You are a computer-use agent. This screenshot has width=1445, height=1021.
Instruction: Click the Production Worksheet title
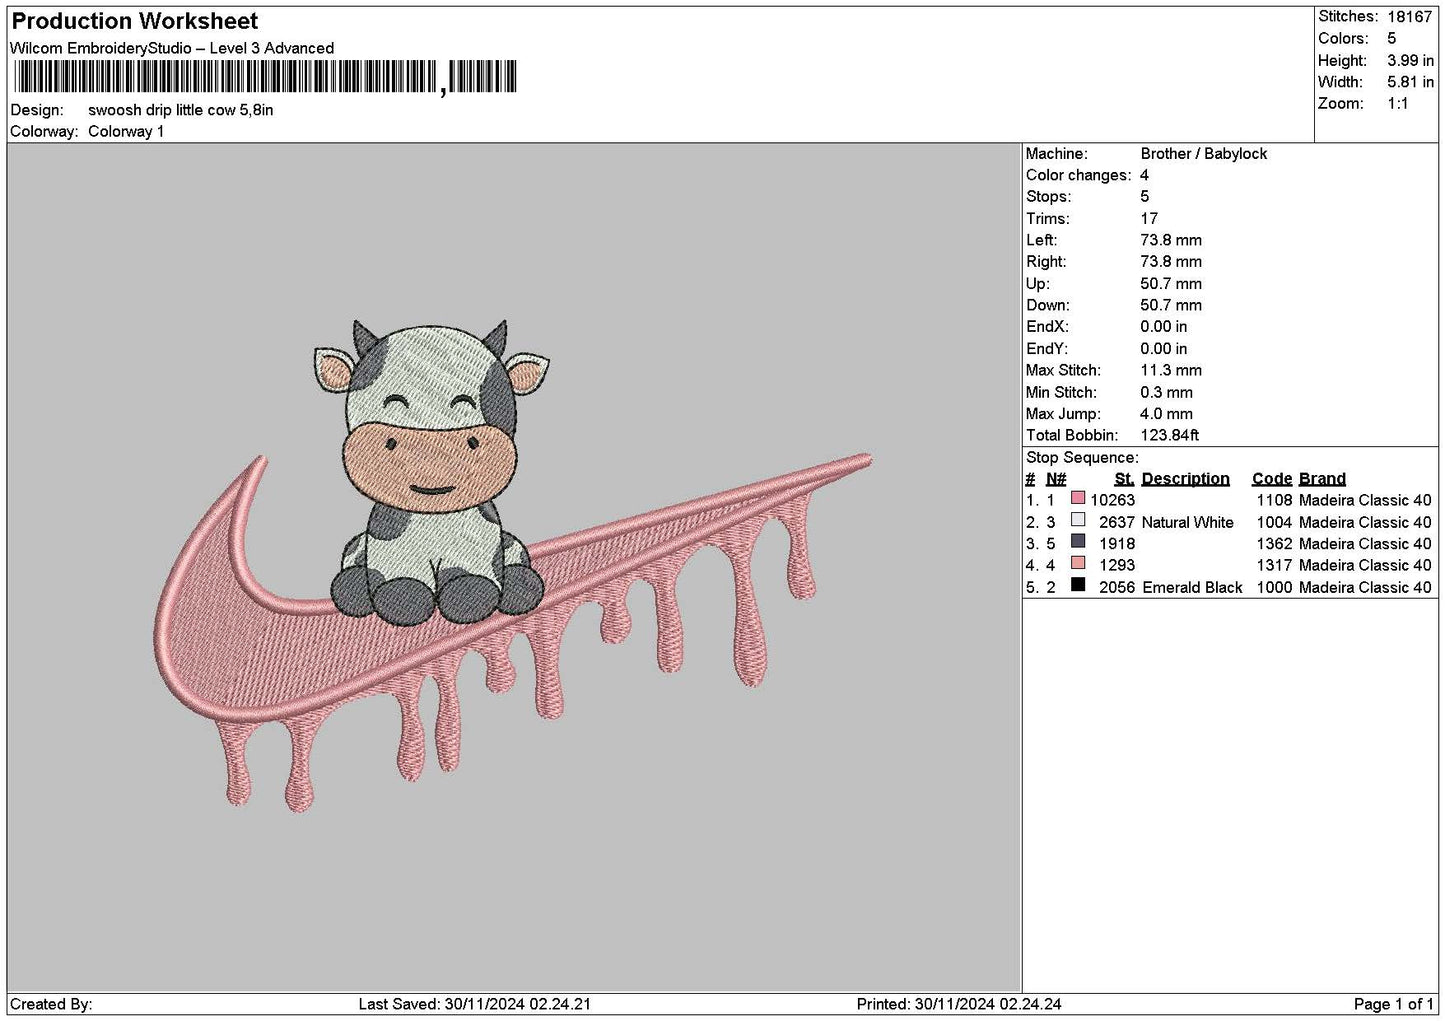click(135, 21)
